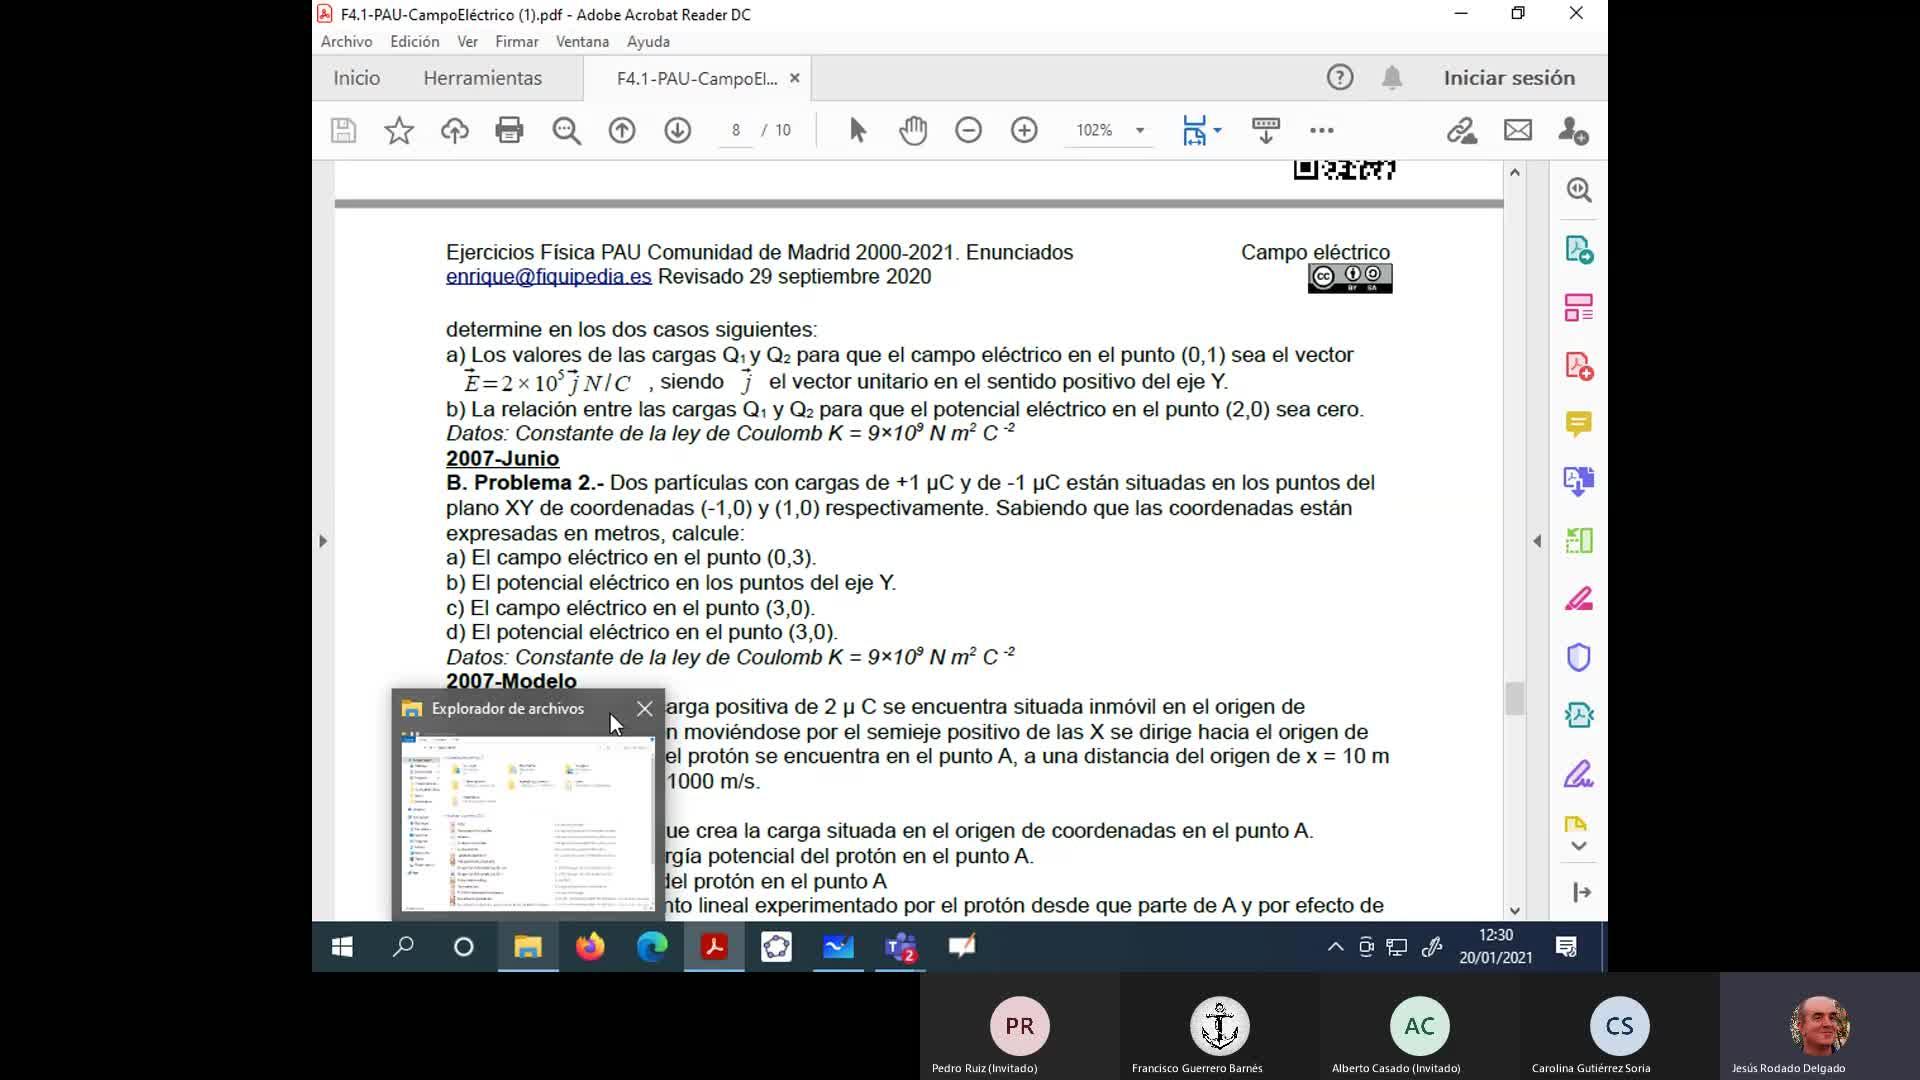Select the Hand pan tool

tap(913, 130)
